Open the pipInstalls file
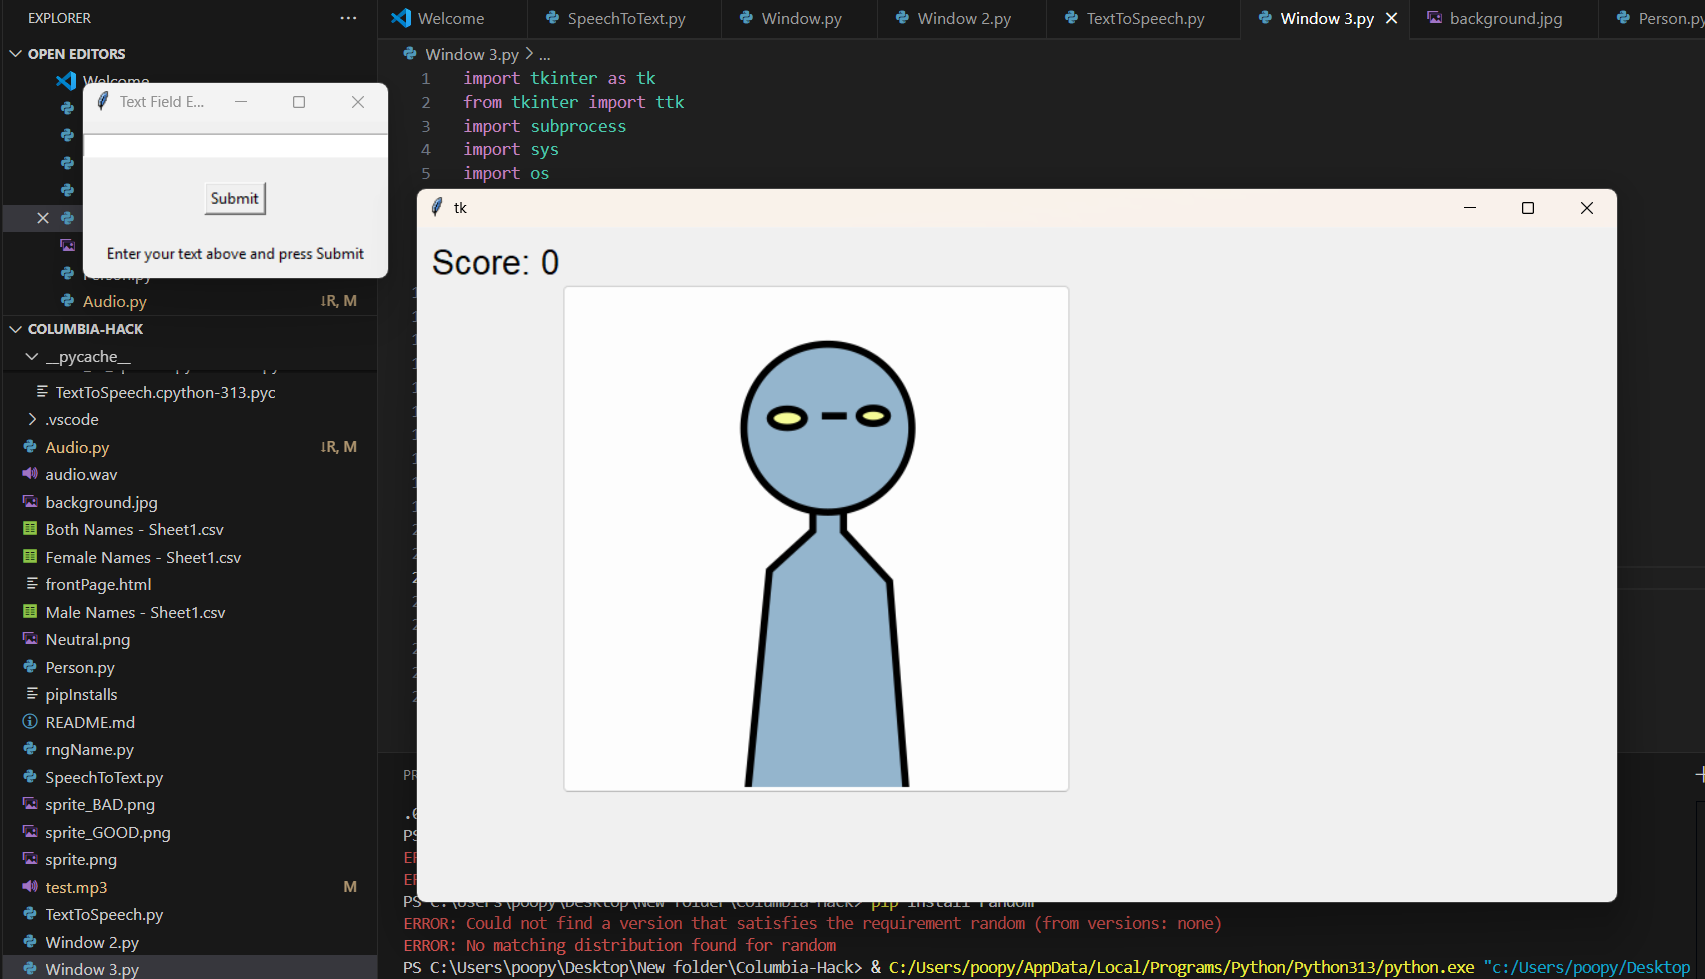This screenshot has height=979, width=1705. tap(81, 694)
